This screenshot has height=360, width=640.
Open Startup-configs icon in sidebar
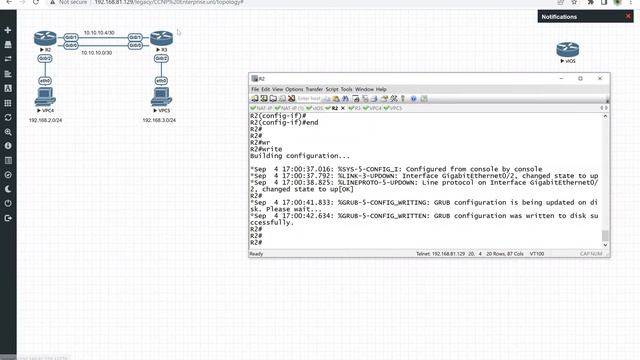coord(8,74)
